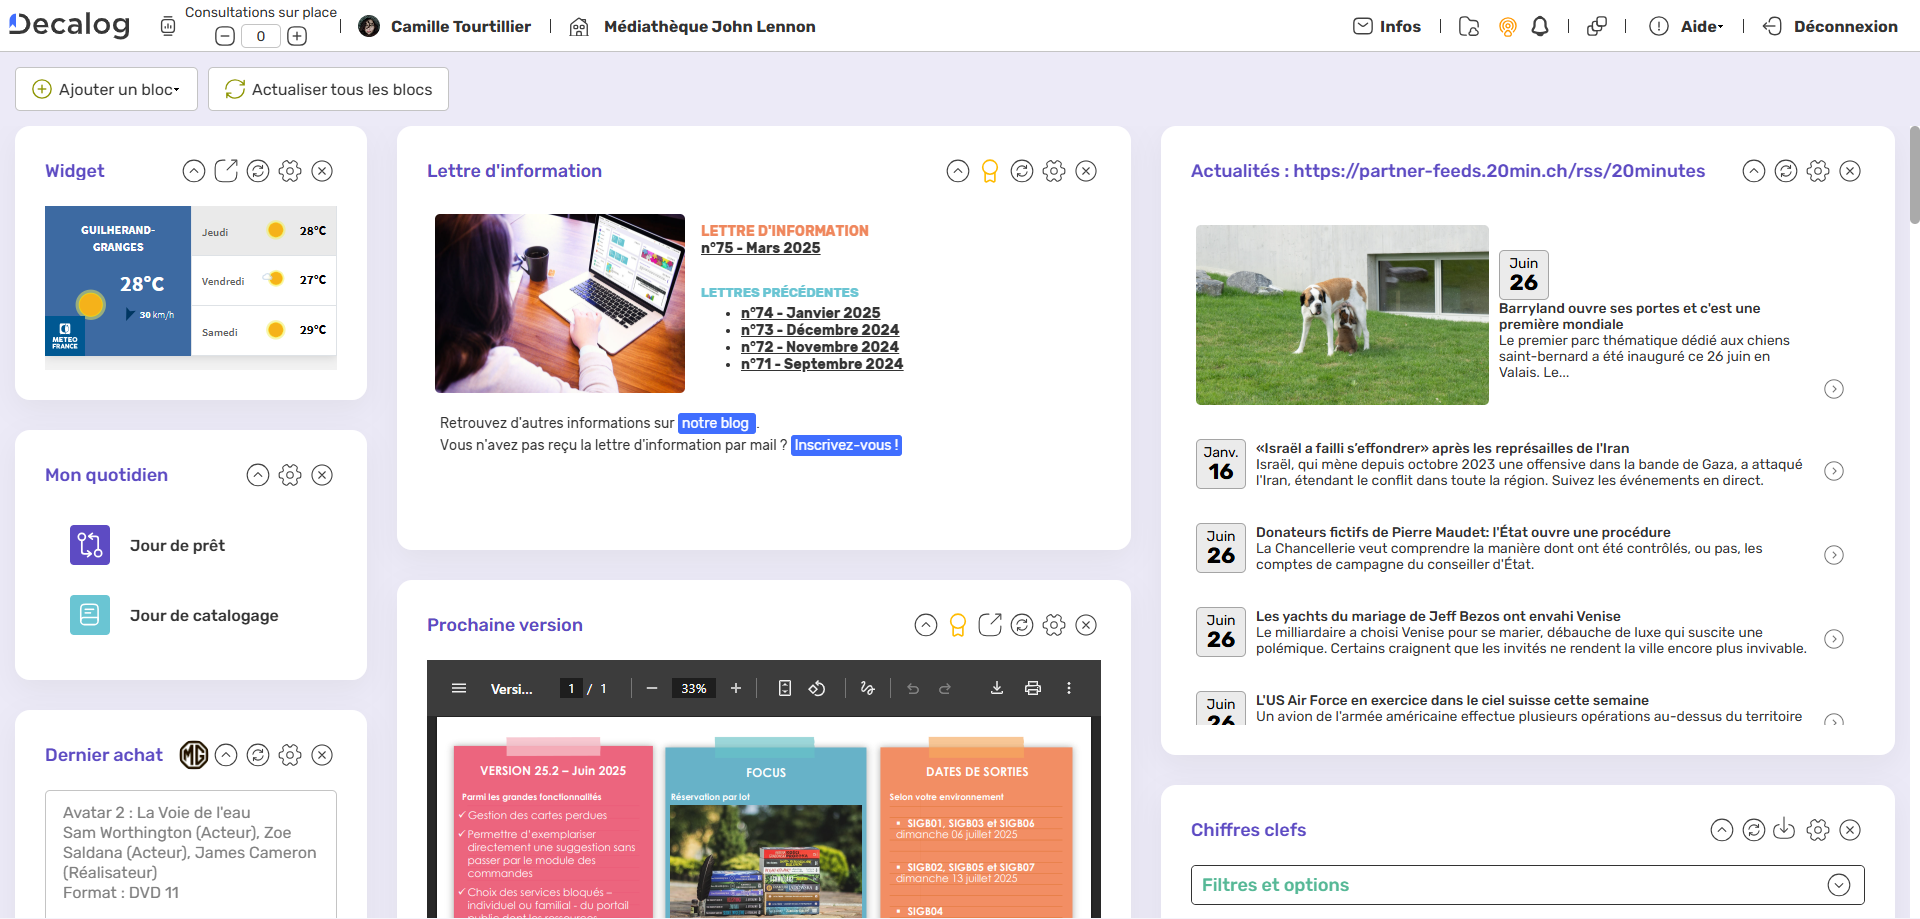This screenshot has width=1920, height=919.
Task: Click the download icon in Chiffres clefs block
Action: click(1784, 830)
